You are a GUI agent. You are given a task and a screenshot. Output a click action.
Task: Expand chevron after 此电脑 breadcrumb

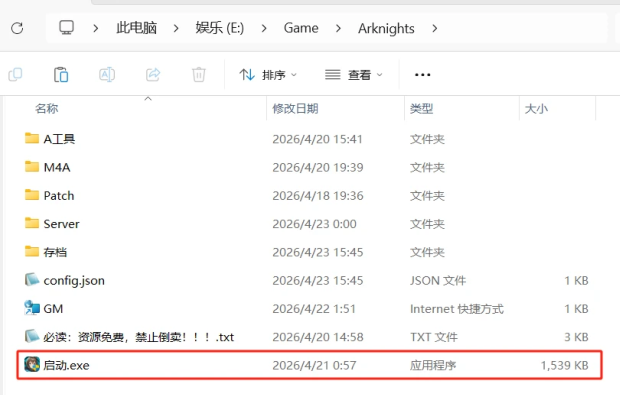(x=176, y=28)
